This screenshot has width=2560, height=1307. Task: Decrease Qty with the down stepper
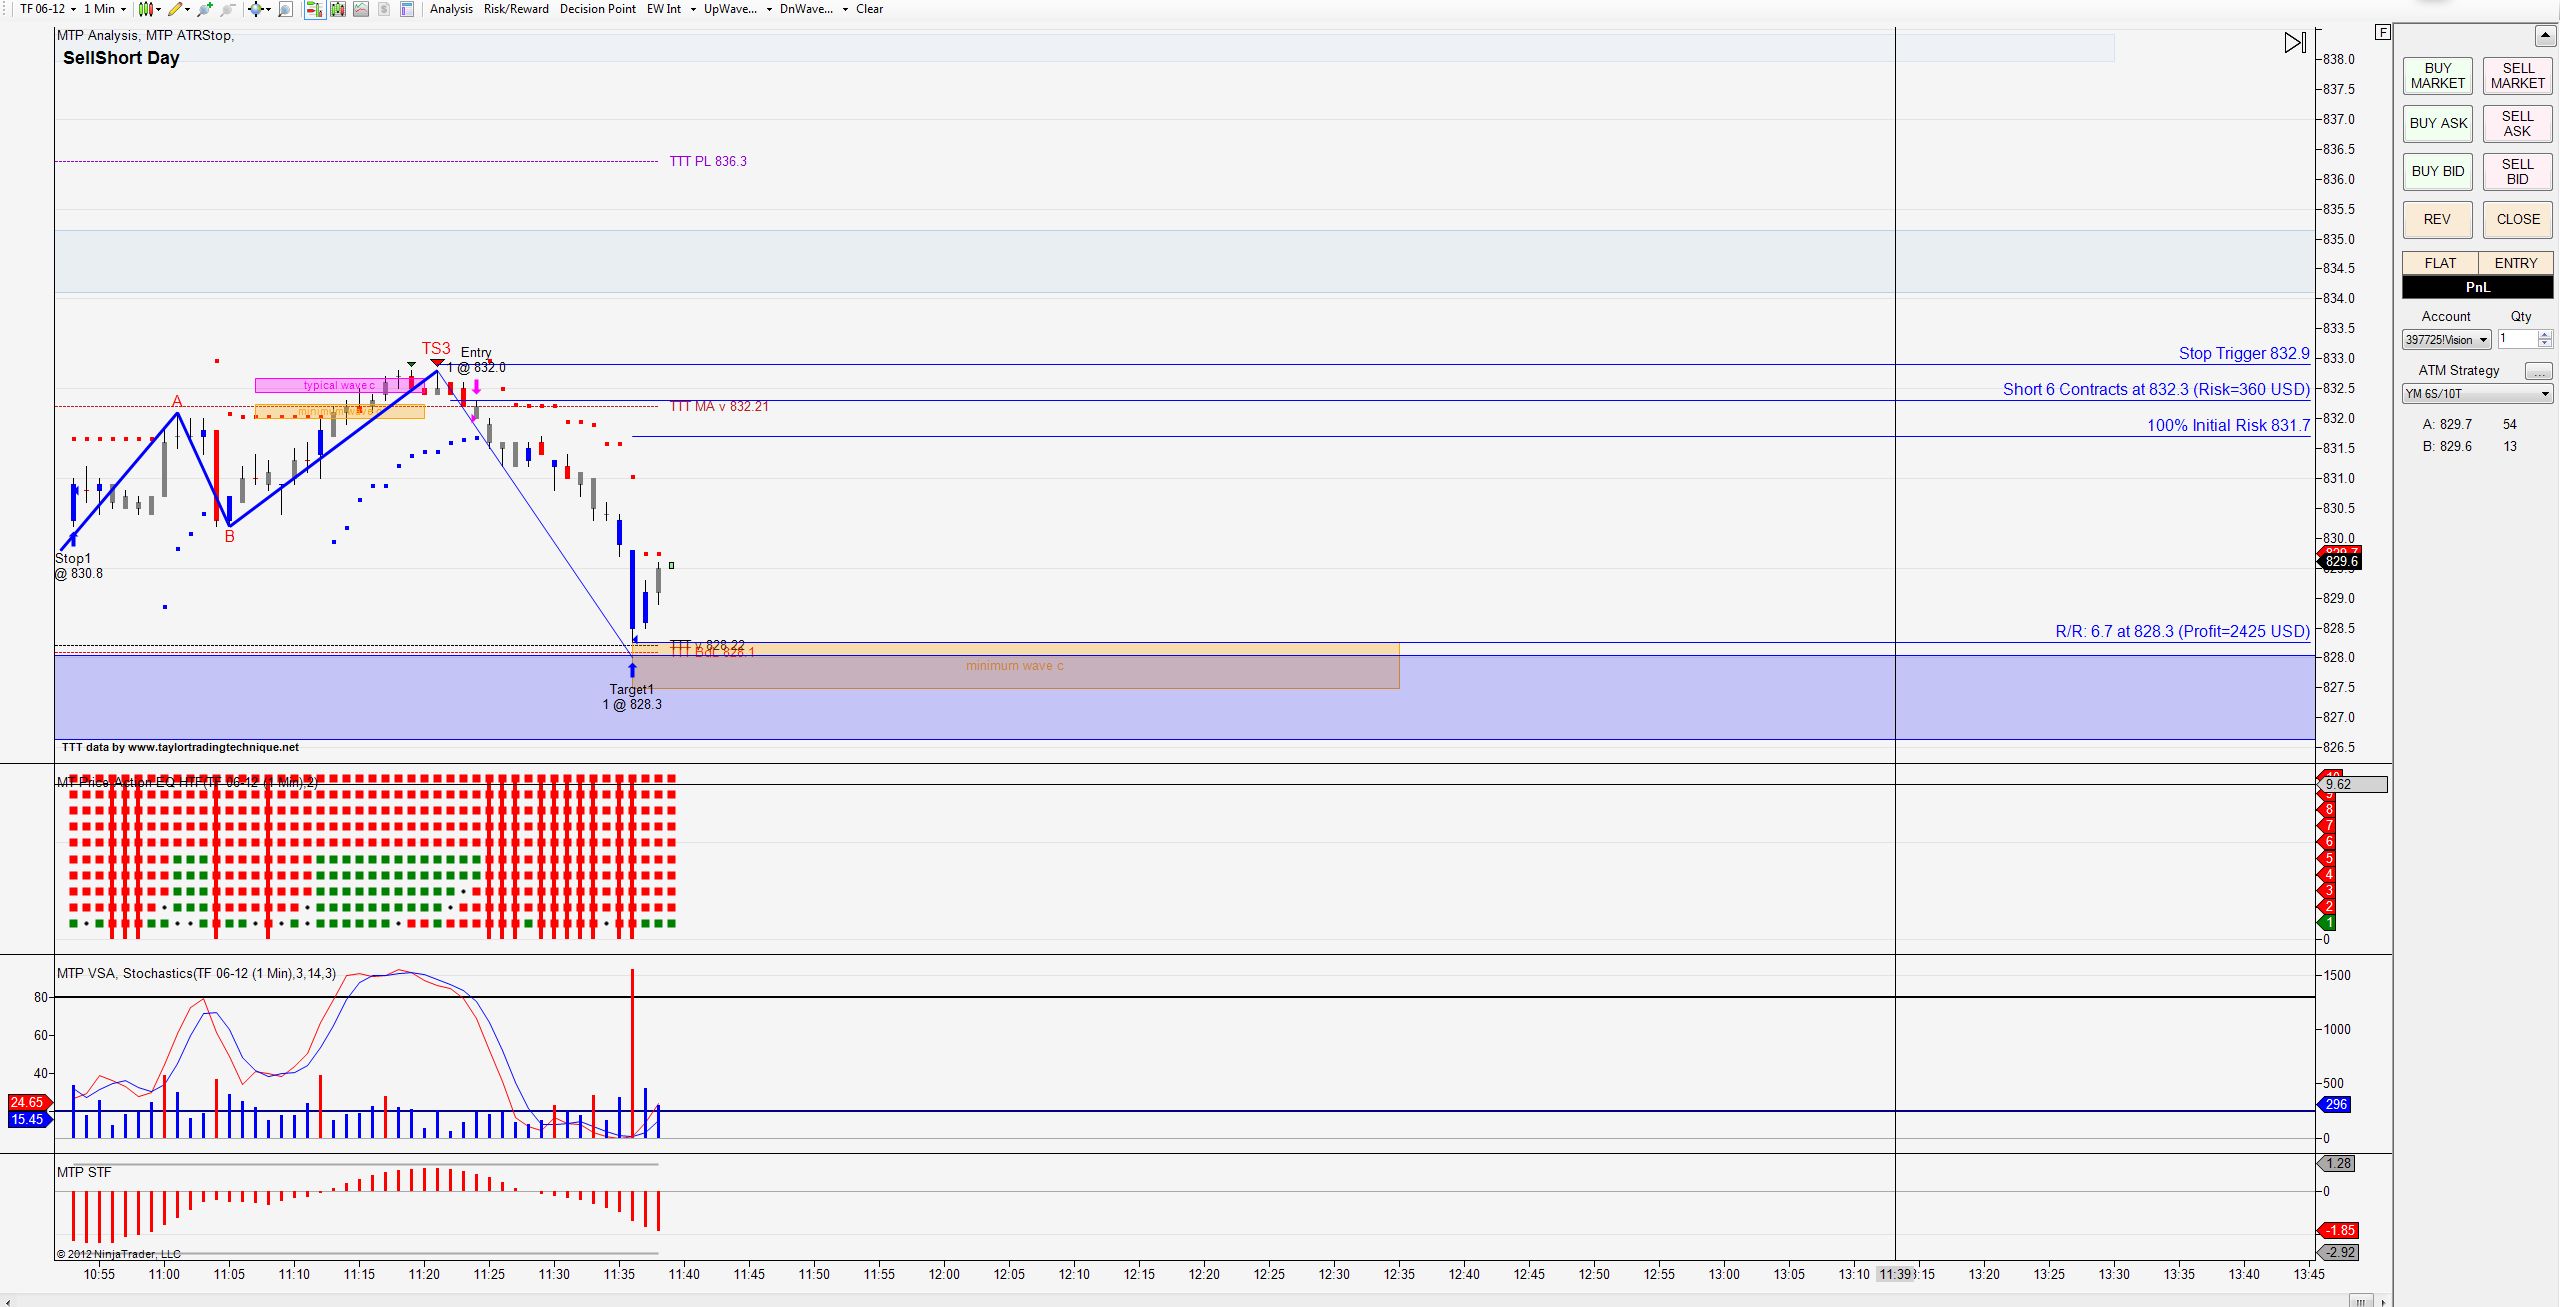pos(2546,345)
